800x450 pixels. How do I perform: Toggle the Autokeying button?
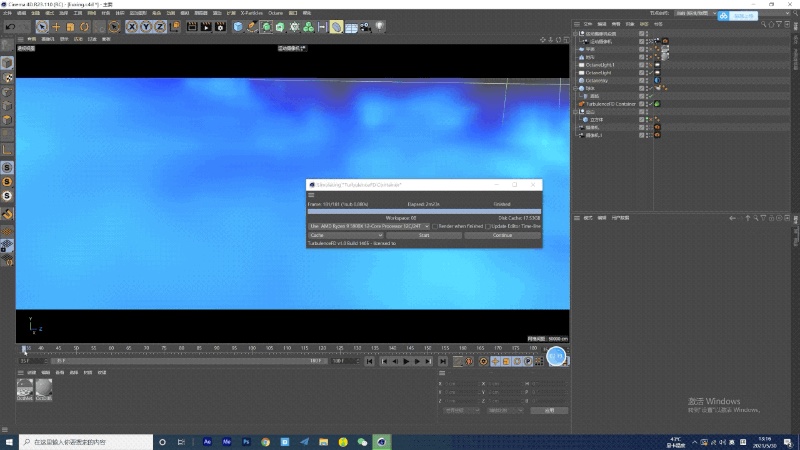(469, 361)
